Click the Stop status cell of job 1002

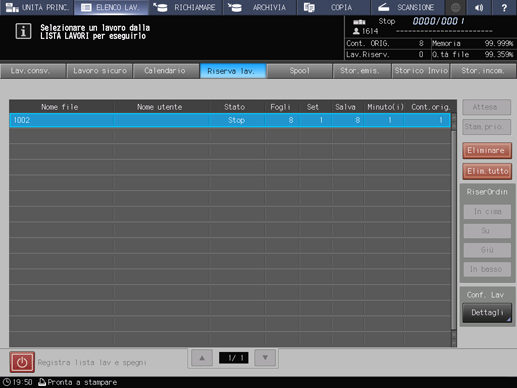tap(237, 120)
